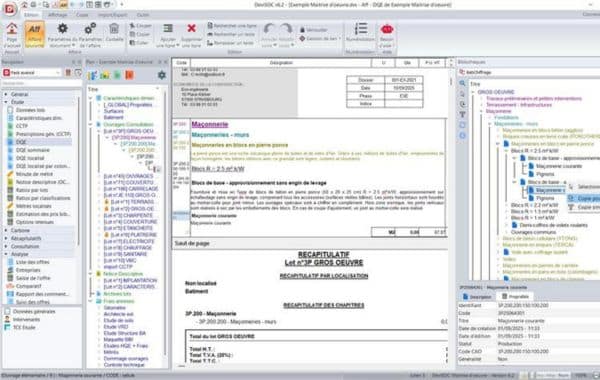The image size is (600, 380).
Task: Open the Corbeille trash icon in ribbon
Action: tap(114, 33)
